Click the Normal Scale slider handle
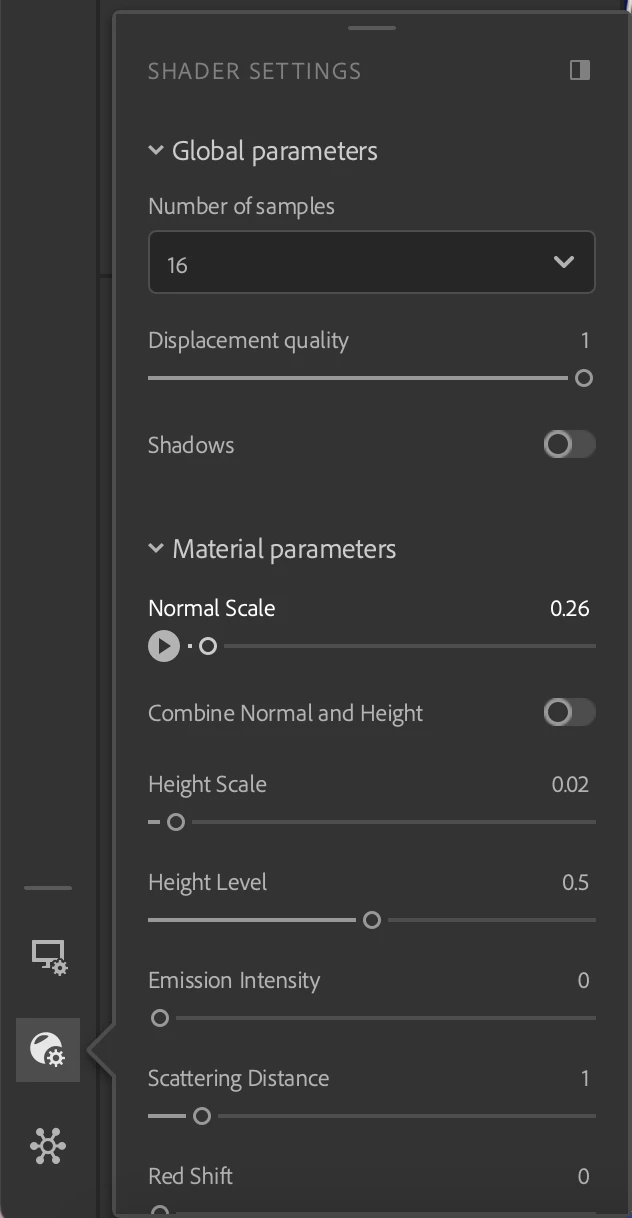Screen dimensions: 632x1218 (x=208, y=646)
